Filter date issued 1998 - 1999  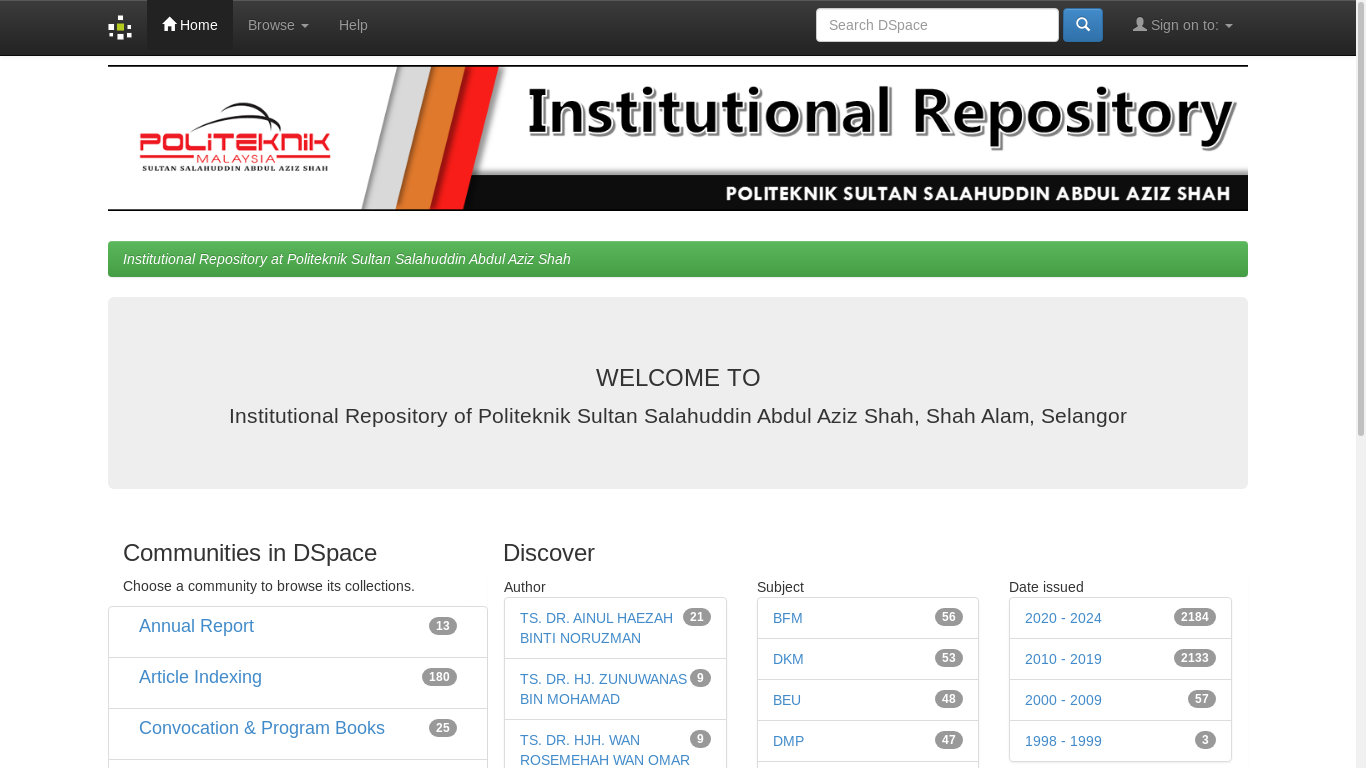[x=1063, y=741]
